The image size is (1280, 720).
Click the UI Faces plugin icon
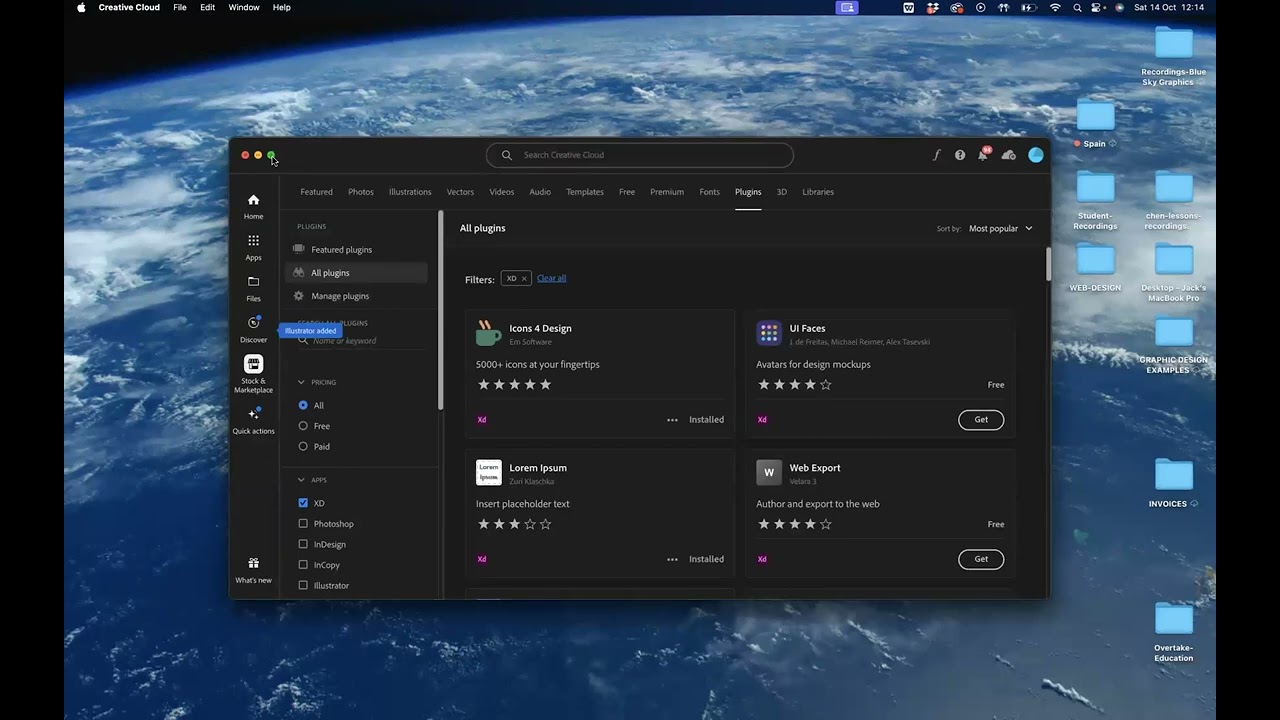pos(769,333)
